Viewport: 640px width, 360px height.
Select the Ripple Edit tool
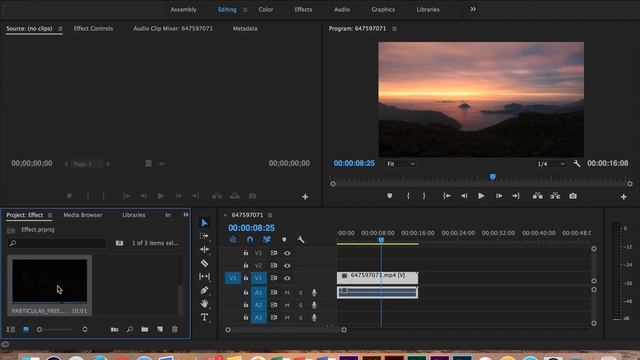pos(204,249)
